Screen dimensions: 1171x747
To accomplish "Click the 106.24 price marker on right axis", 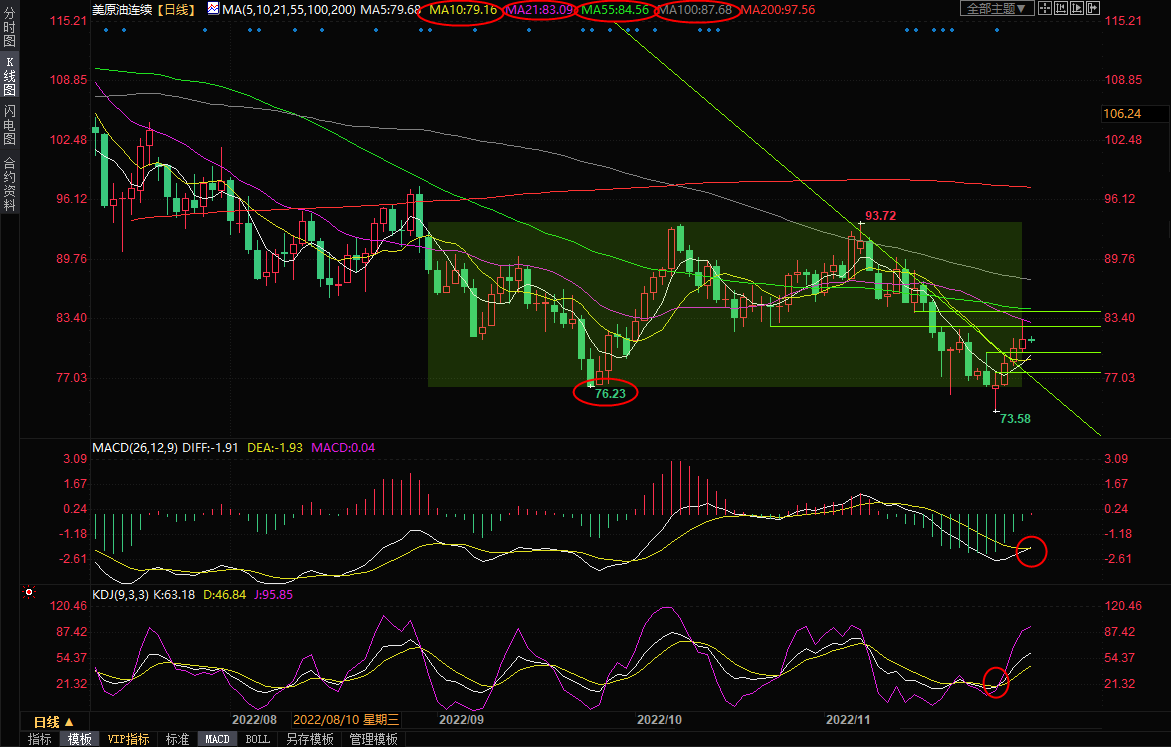I will 1120,114.
